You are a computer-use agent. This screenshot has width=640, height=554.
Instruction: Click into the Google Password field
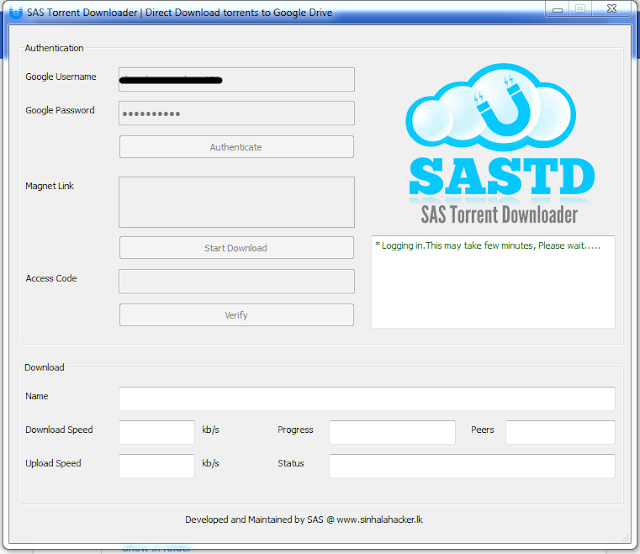[x=236, y=113]
